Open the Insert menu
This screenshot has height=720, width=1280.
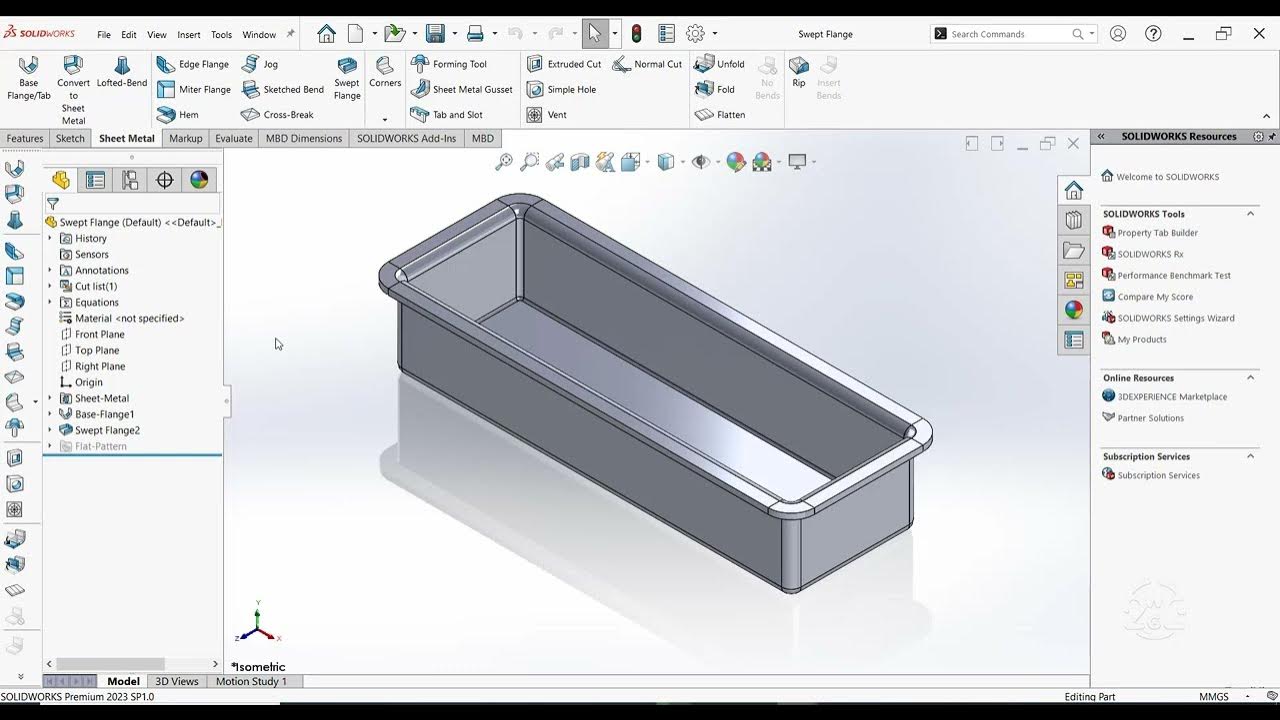point(189,35)
